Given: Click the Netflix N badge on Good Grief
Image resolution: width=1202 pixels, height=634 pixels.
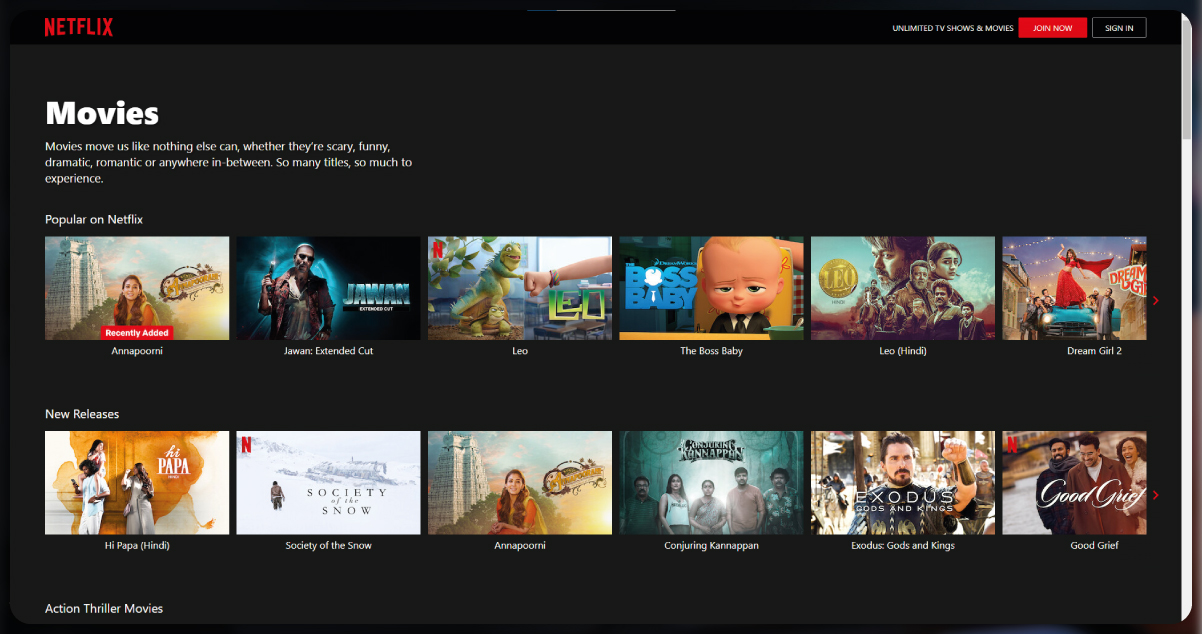Looking at the screenshot, I should (x=1012, y=443).
